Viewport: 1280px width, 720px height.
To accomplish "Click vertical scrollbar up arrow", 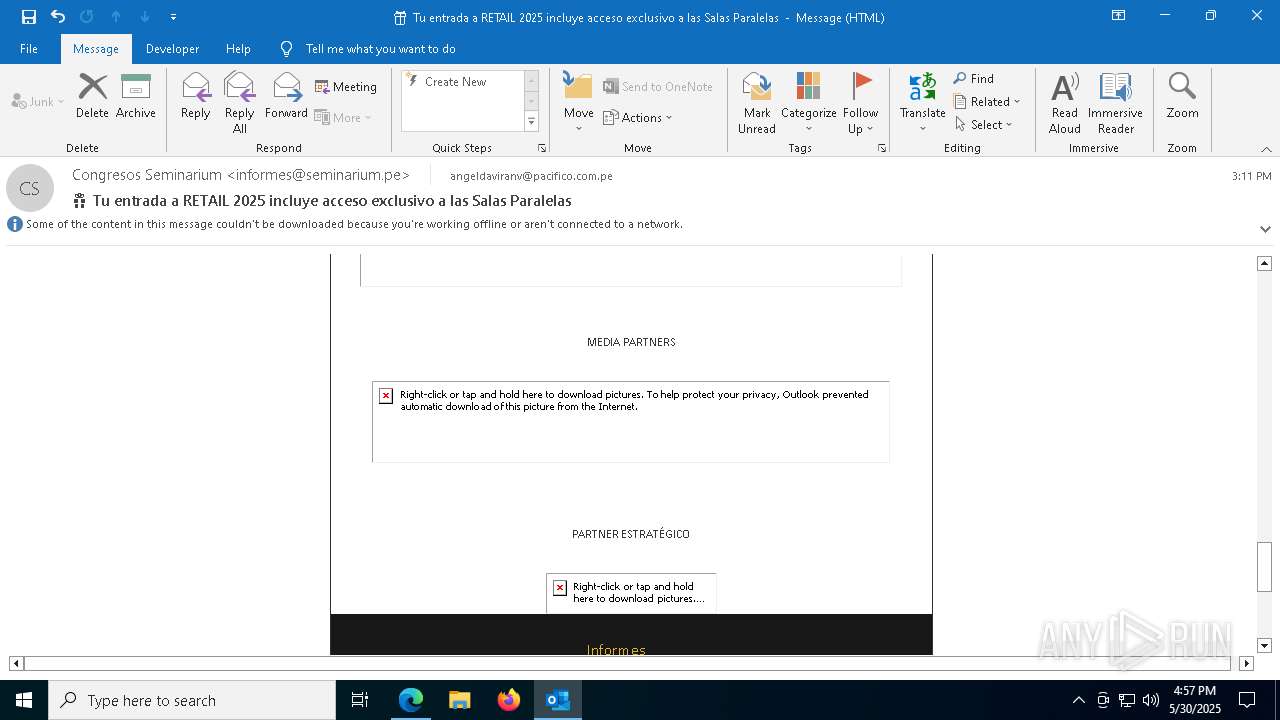I will [x=1264, y=263].
